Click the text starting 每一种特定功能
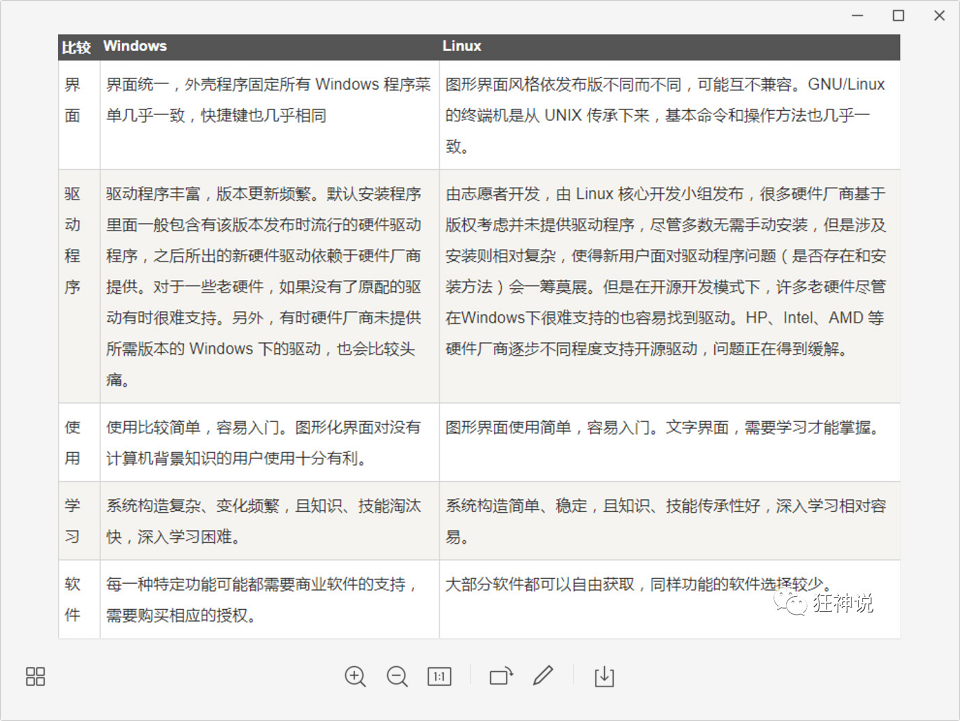The width and height of the screenshot is (960, 721). click(x=262, y=599)
